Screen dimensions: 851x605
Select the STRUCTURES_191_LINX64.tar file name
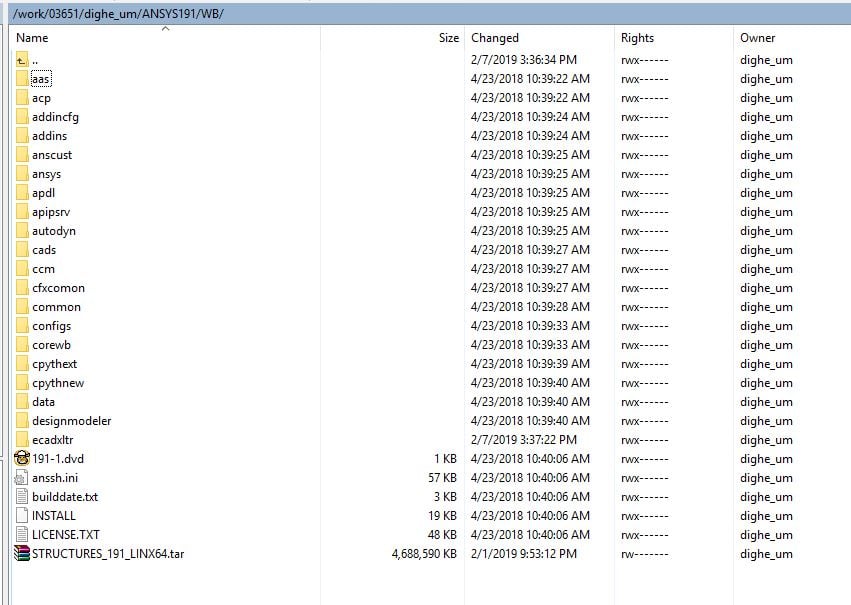pos(108,553)
